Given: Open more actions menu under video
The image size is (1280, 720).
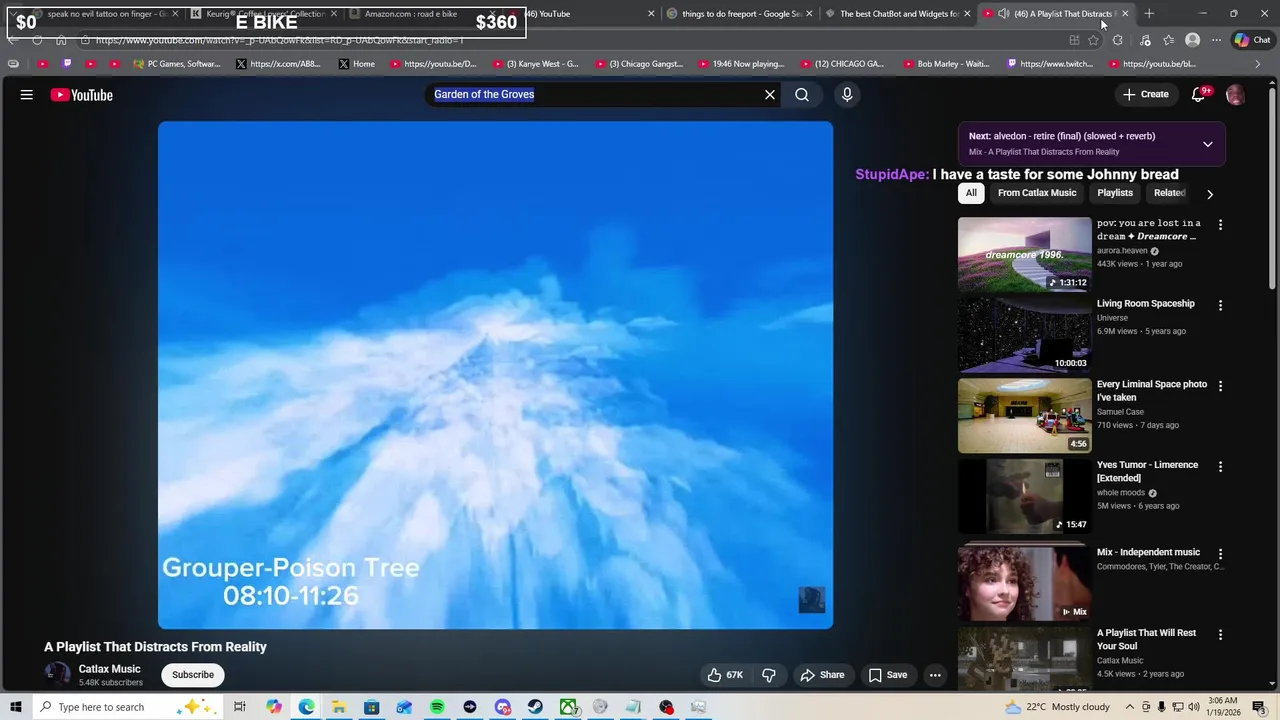Looking at the screenshot, I should (x=935, y=675).
